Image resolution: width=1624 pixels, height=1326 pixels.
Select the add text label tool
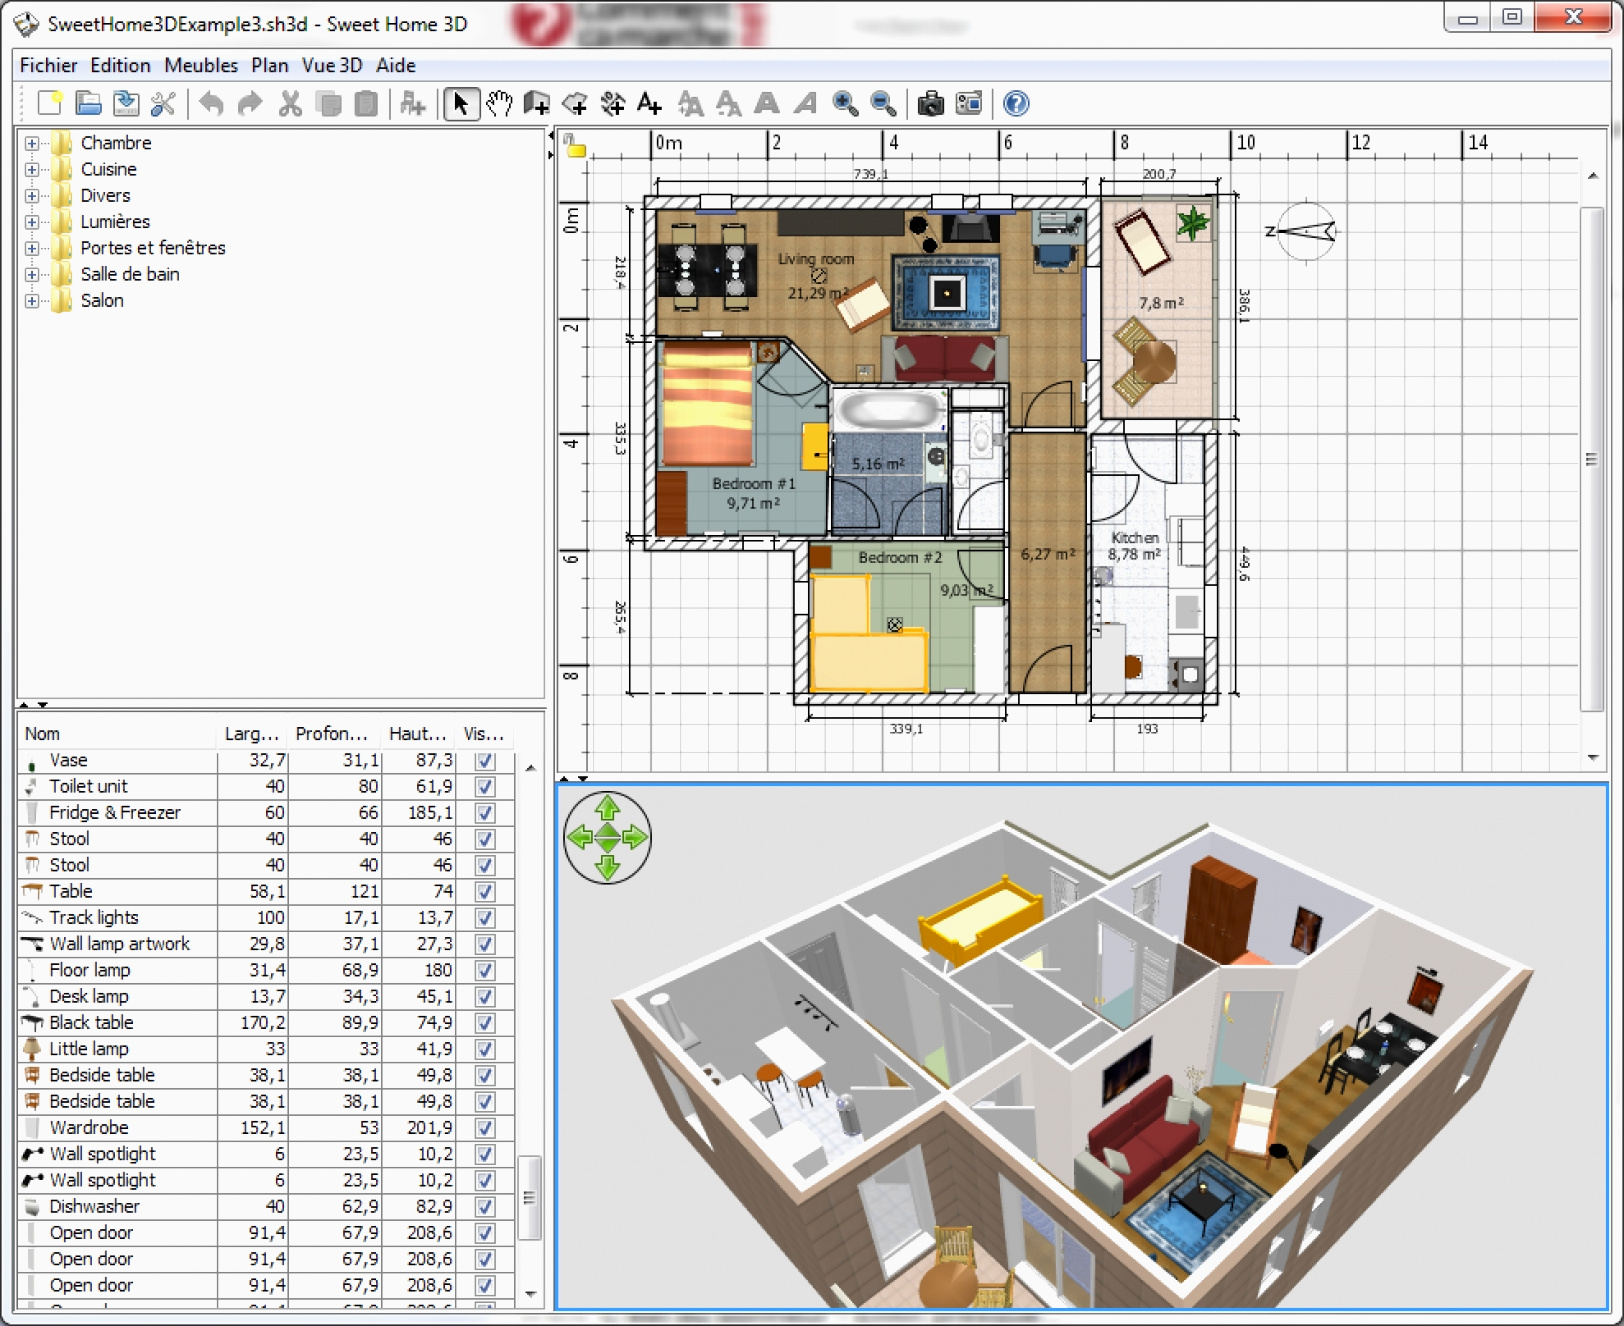tap(650, 103)
